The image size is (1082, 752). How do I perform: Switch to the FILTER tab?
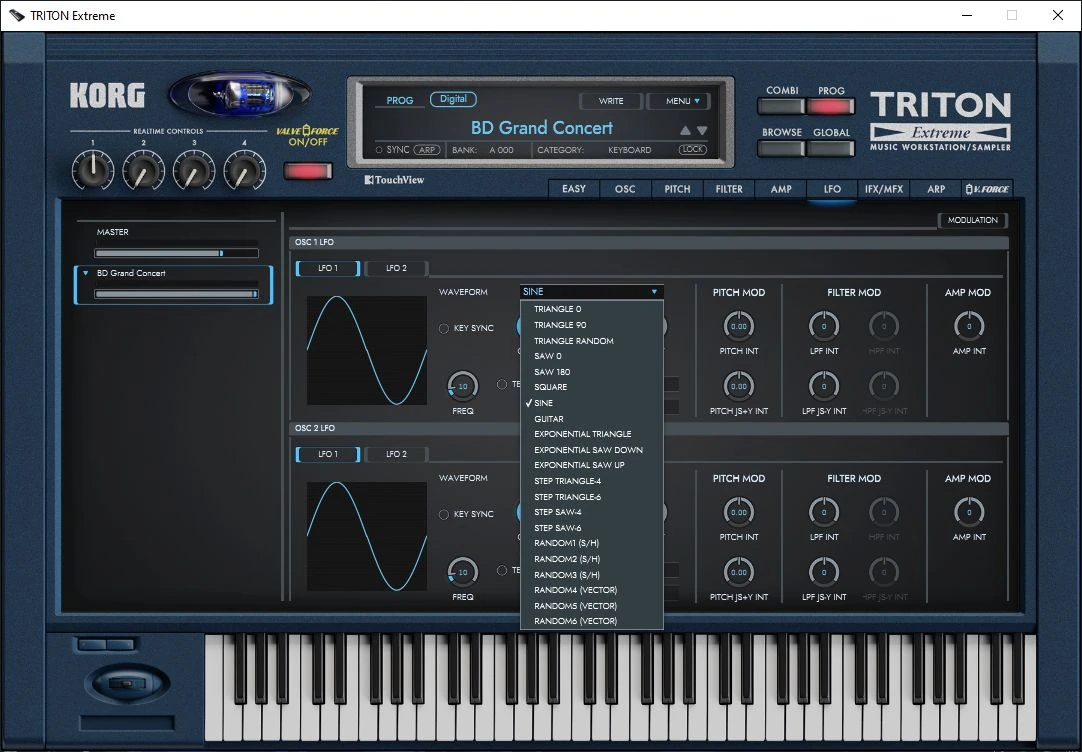(x=729, y=189)
